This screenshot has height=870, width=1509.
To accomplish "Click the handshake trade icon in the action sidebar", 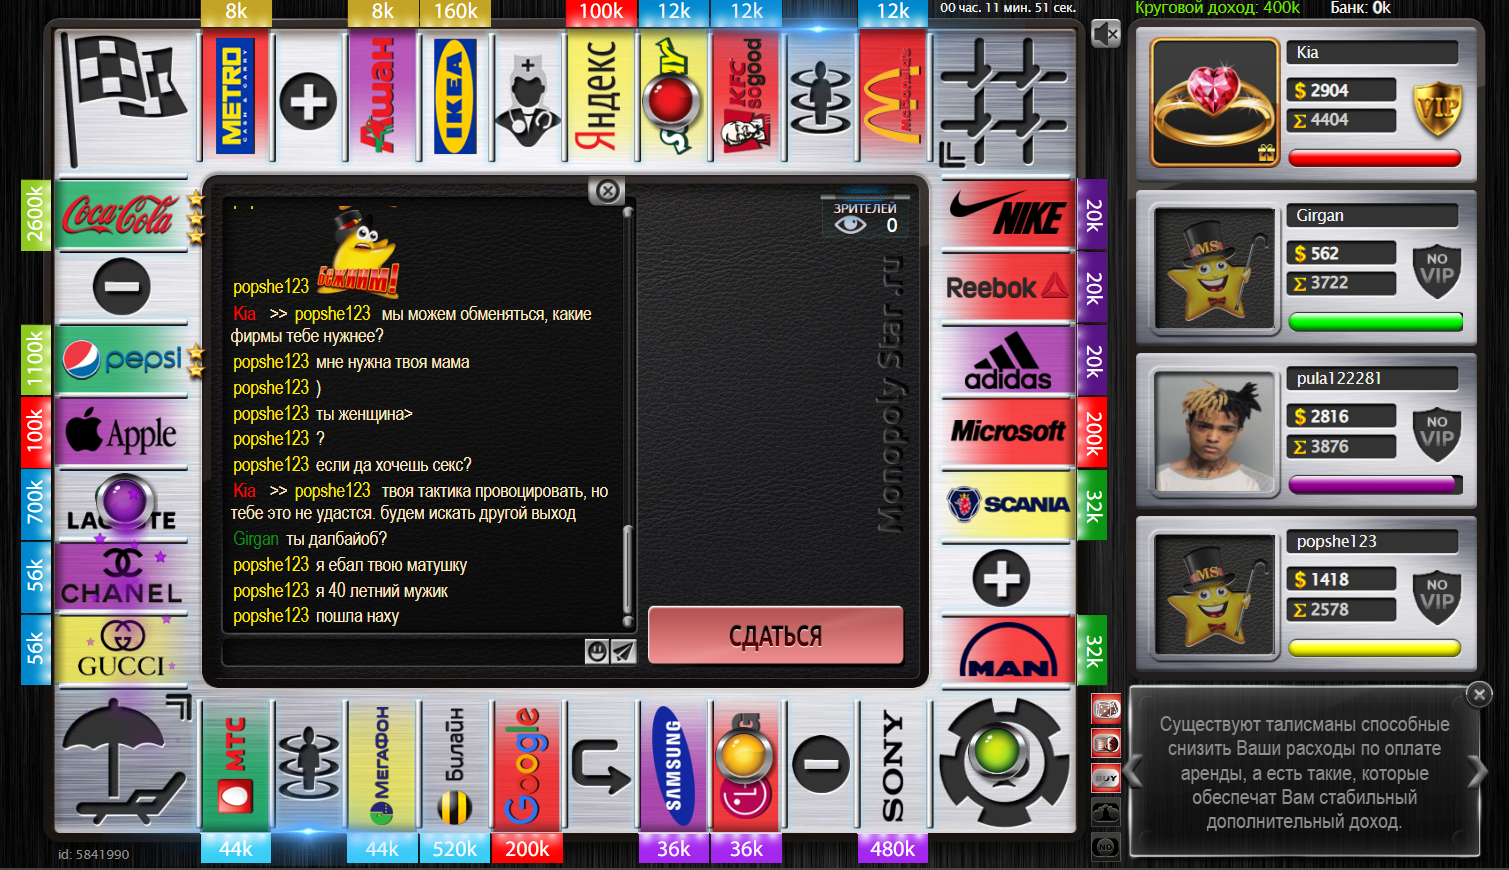I will click(1106, 811).
